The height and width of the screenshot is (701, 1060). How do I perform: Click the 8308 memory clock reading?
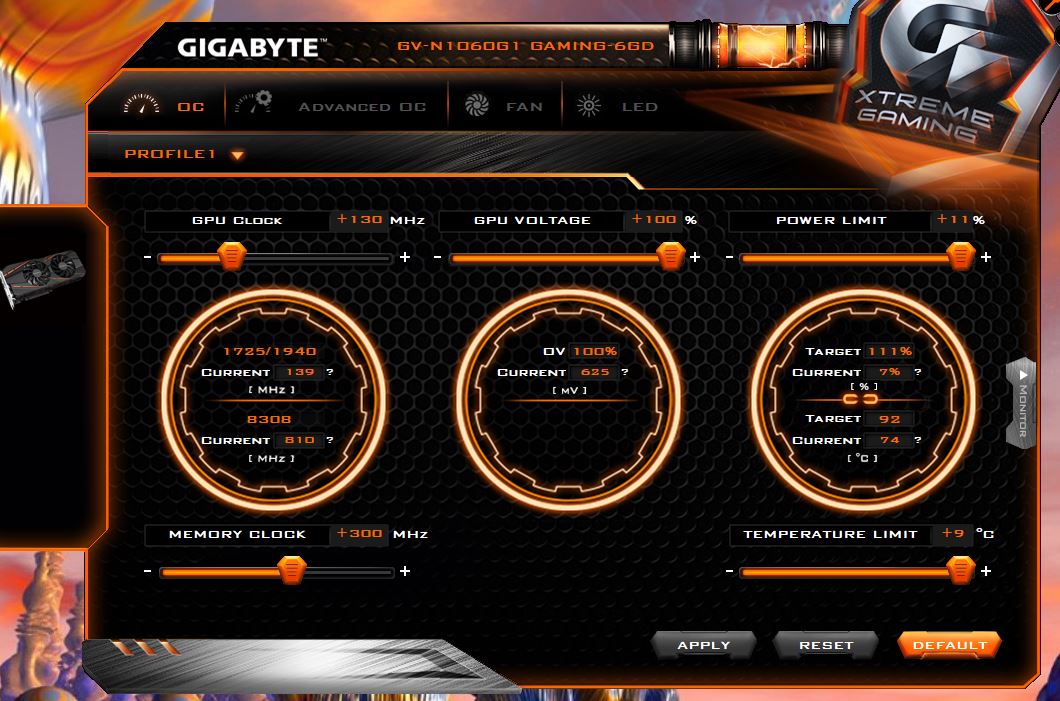point(269,419)
